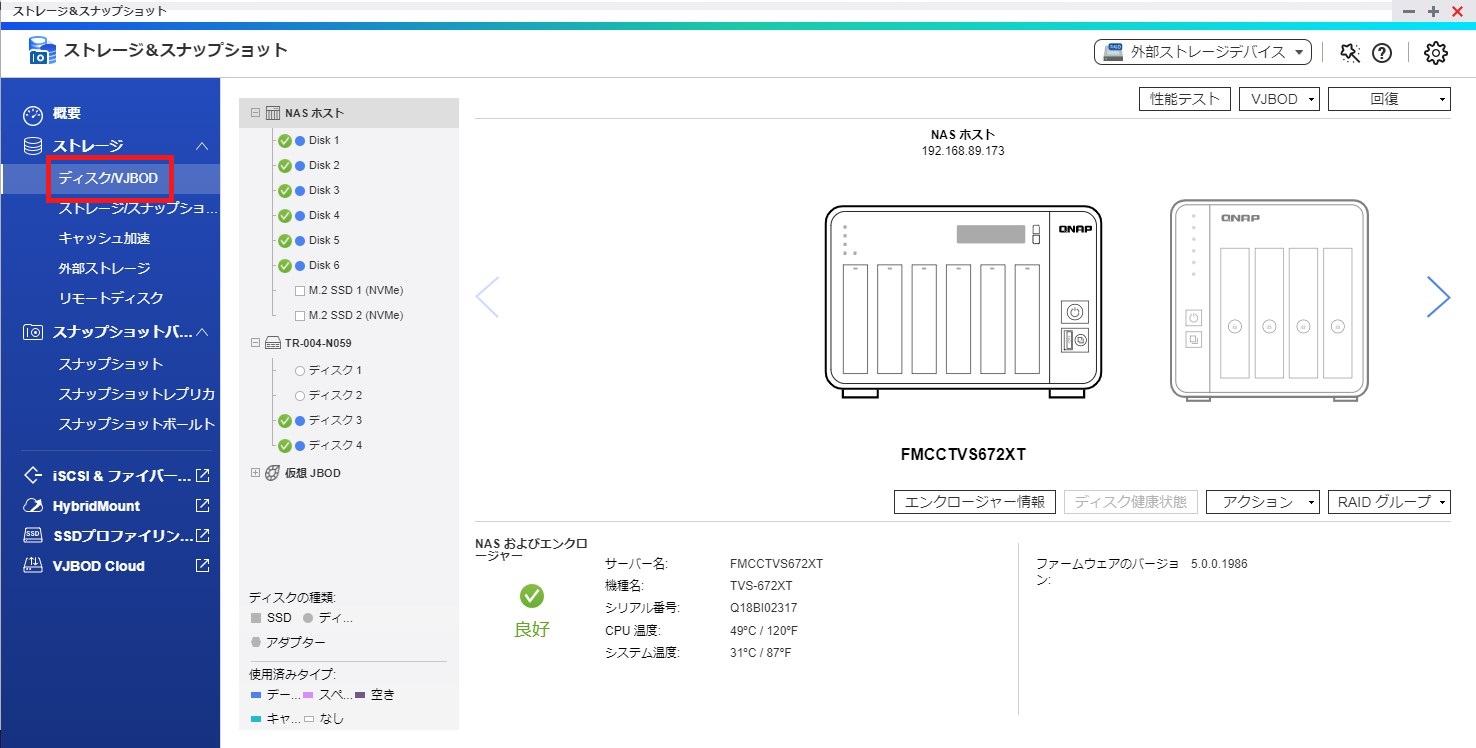Open VJBOD Cloud external link icon
Screen dimensions: 1476x748
202,566
